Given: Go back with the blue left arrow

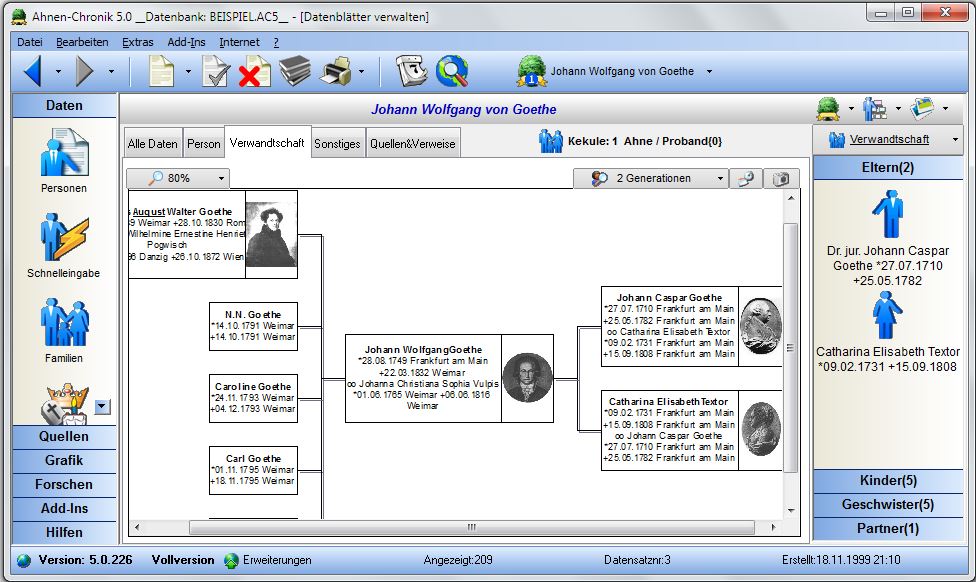Looking at the screenshot, I should (34, 71).
